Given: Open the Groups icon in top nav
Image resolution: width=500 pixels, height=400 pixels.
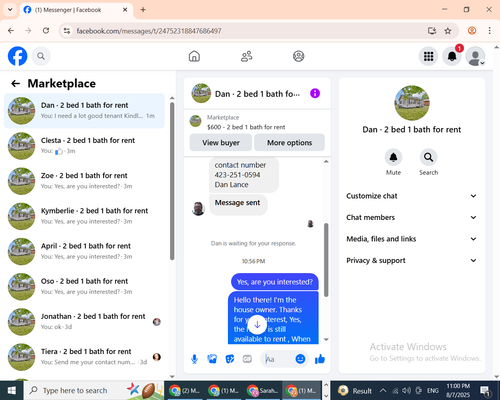Looking at the screenshot, I should pos(299,56).
